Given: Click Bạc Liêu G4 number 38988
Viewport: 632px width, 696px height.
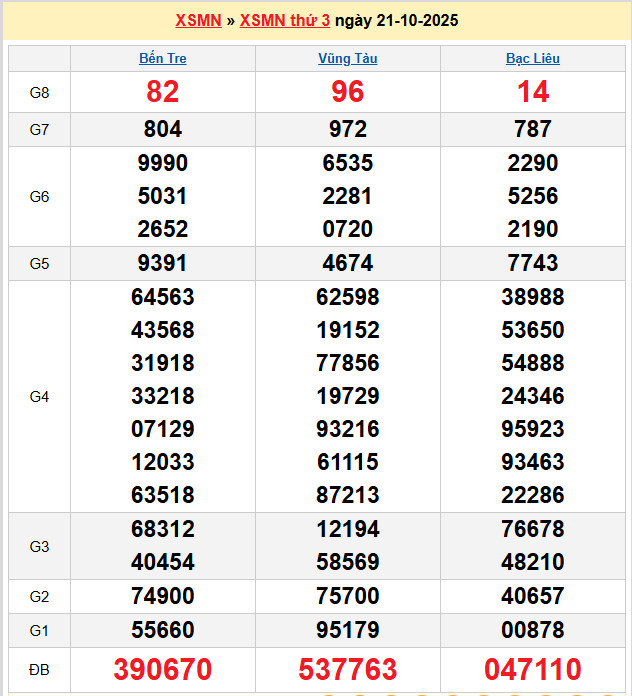Looking at the screenshot, I should click(x=533, y=297).
